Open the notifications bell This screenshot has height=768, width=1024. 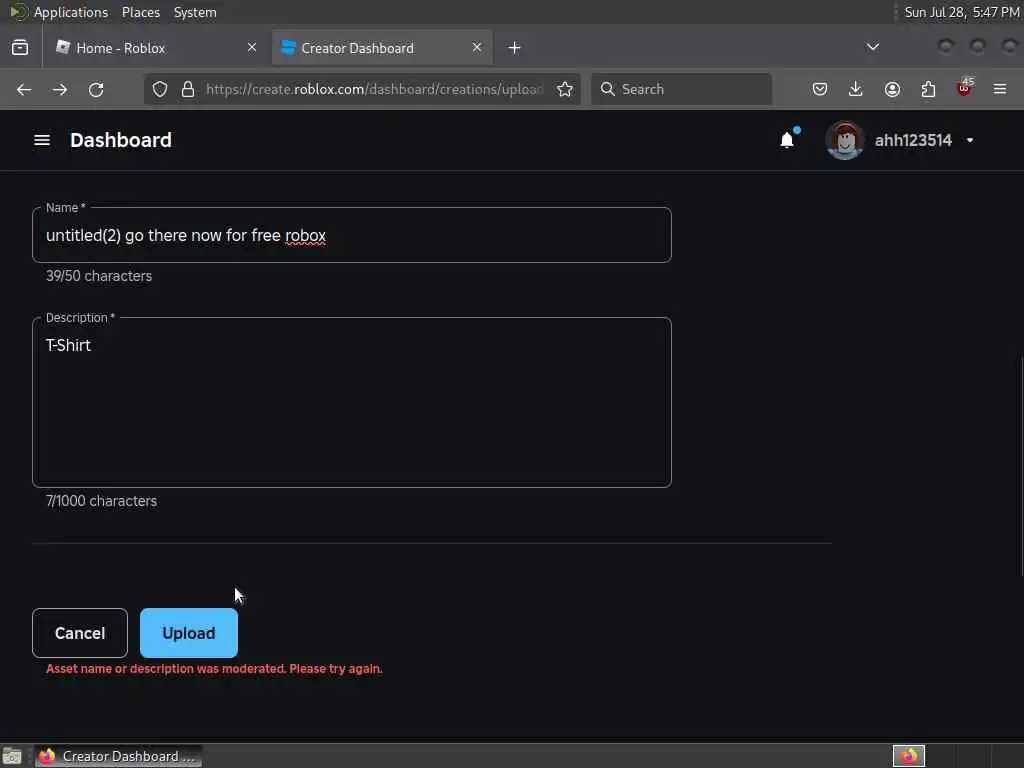[788, 140]
